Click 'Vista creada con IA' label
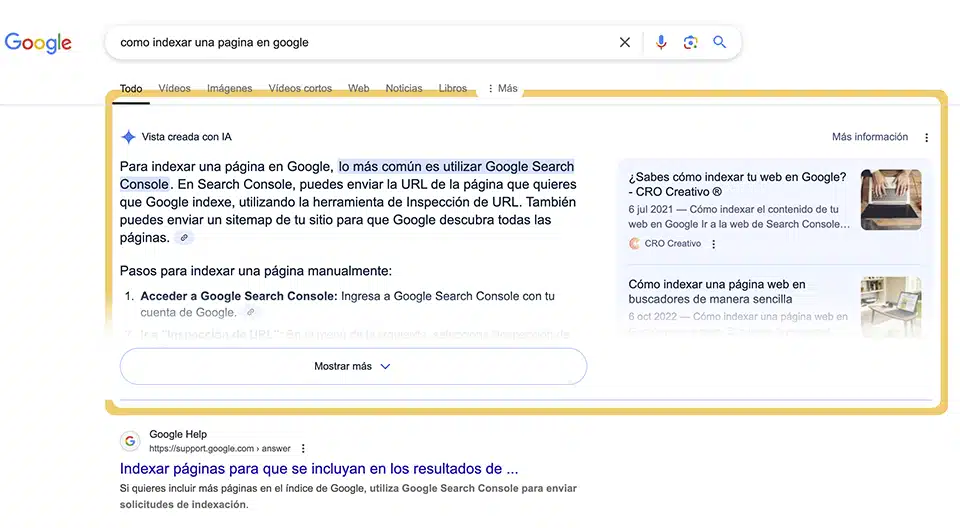The height and width of the screenshot is (528, 960). pyautogui.click(x=187, y=137)
